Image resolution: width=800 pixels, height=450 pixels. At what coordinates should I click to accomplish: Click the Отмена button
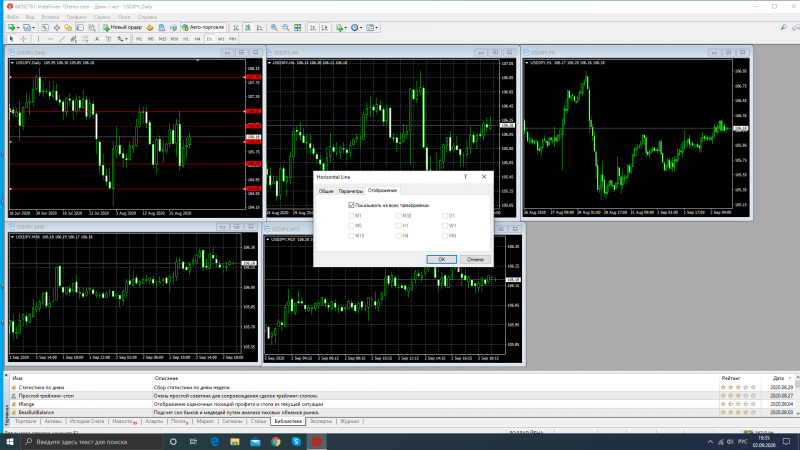[x=475, y=259]
